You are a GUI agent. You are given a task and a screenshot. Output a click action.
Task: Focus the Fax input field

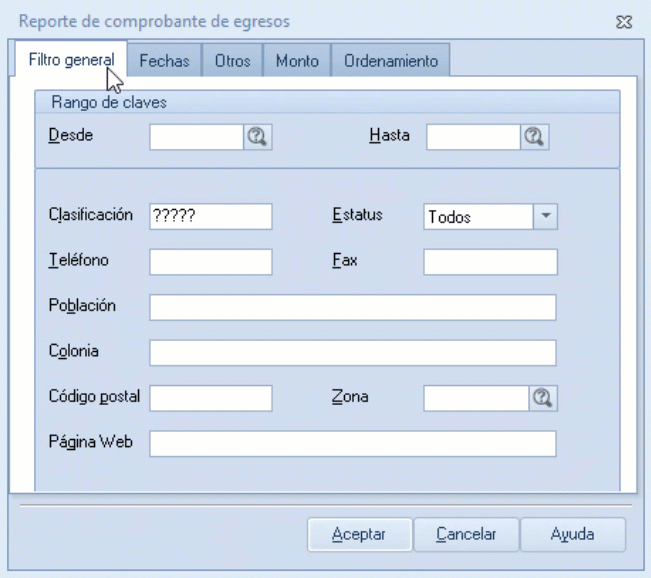489,261
